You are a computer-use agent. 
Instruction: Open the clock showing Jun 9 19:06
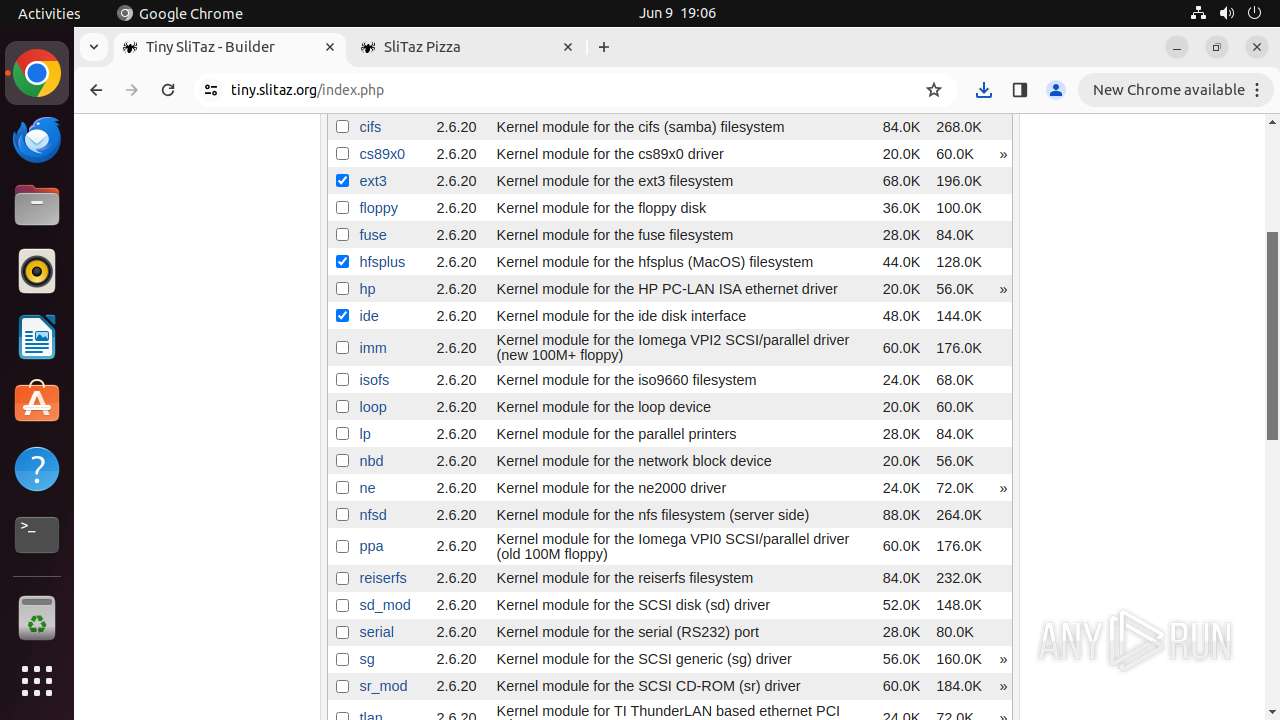click(x=677, y=13)
